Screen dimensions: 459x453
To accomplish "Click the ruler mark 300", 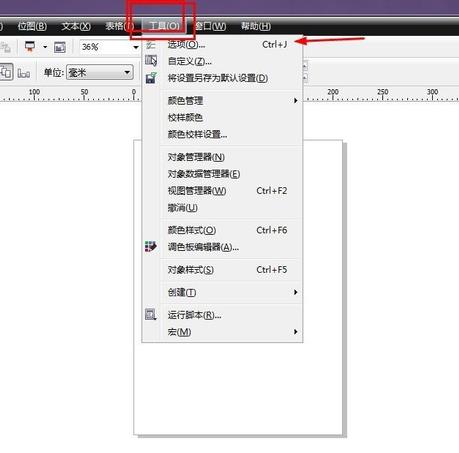I will coord(433,92).
